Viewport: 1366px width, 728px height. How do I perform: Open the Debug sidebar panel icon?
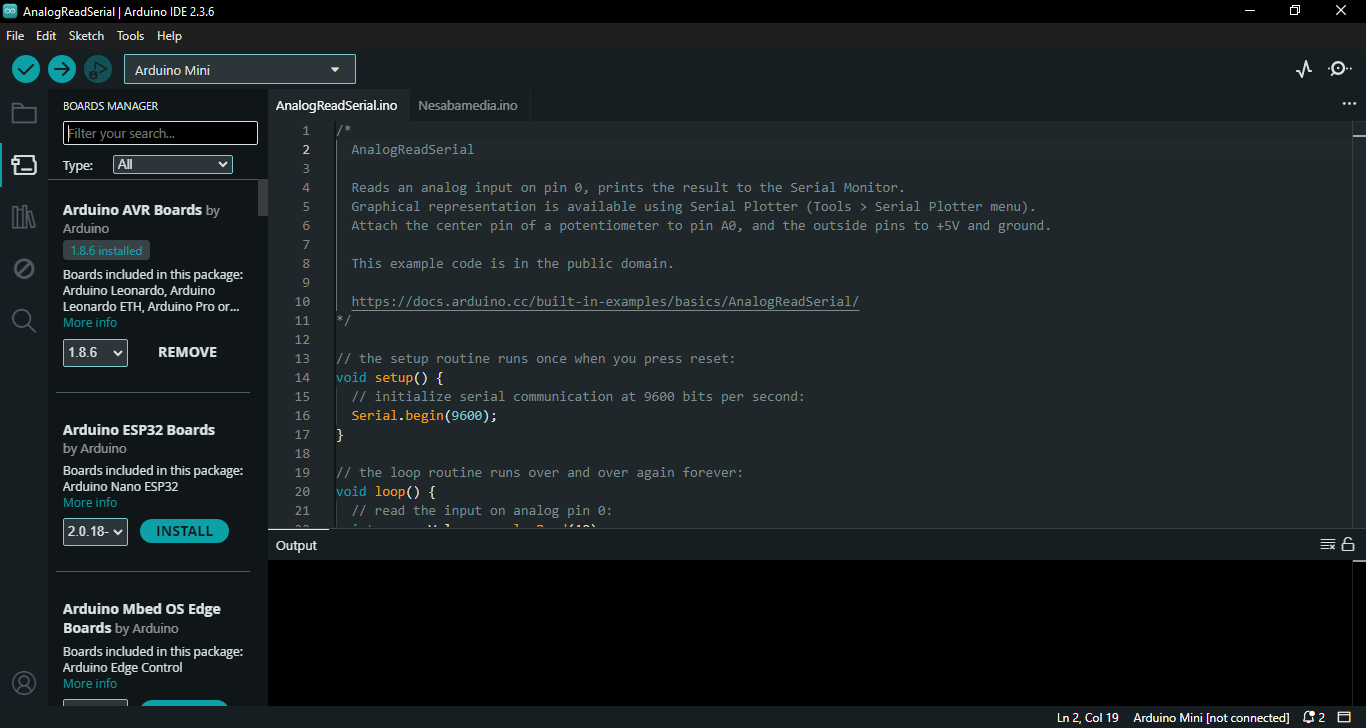click(x=24, y=269)
